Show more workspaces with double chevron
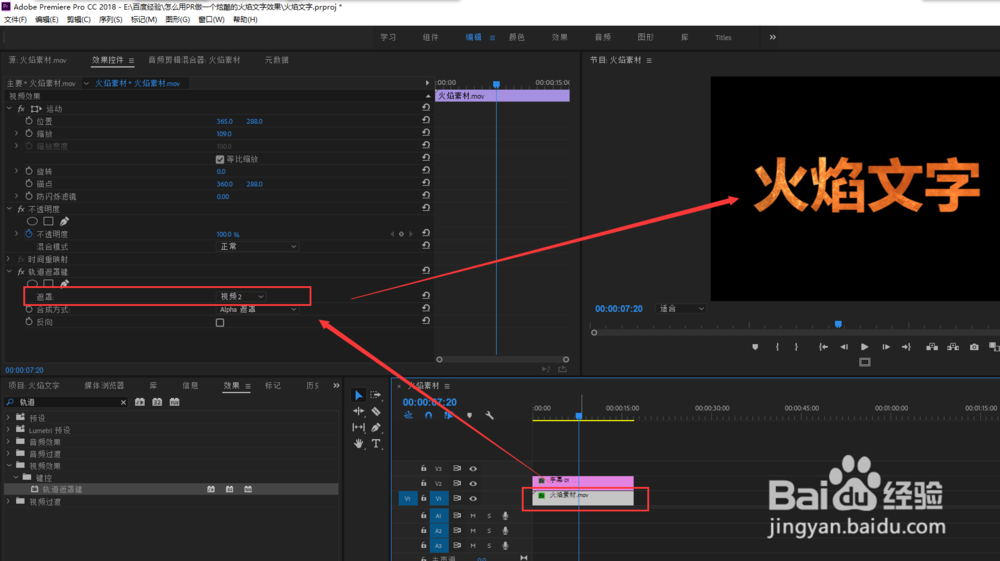The height and width of the screenshot is (561, 1000). 772,37
